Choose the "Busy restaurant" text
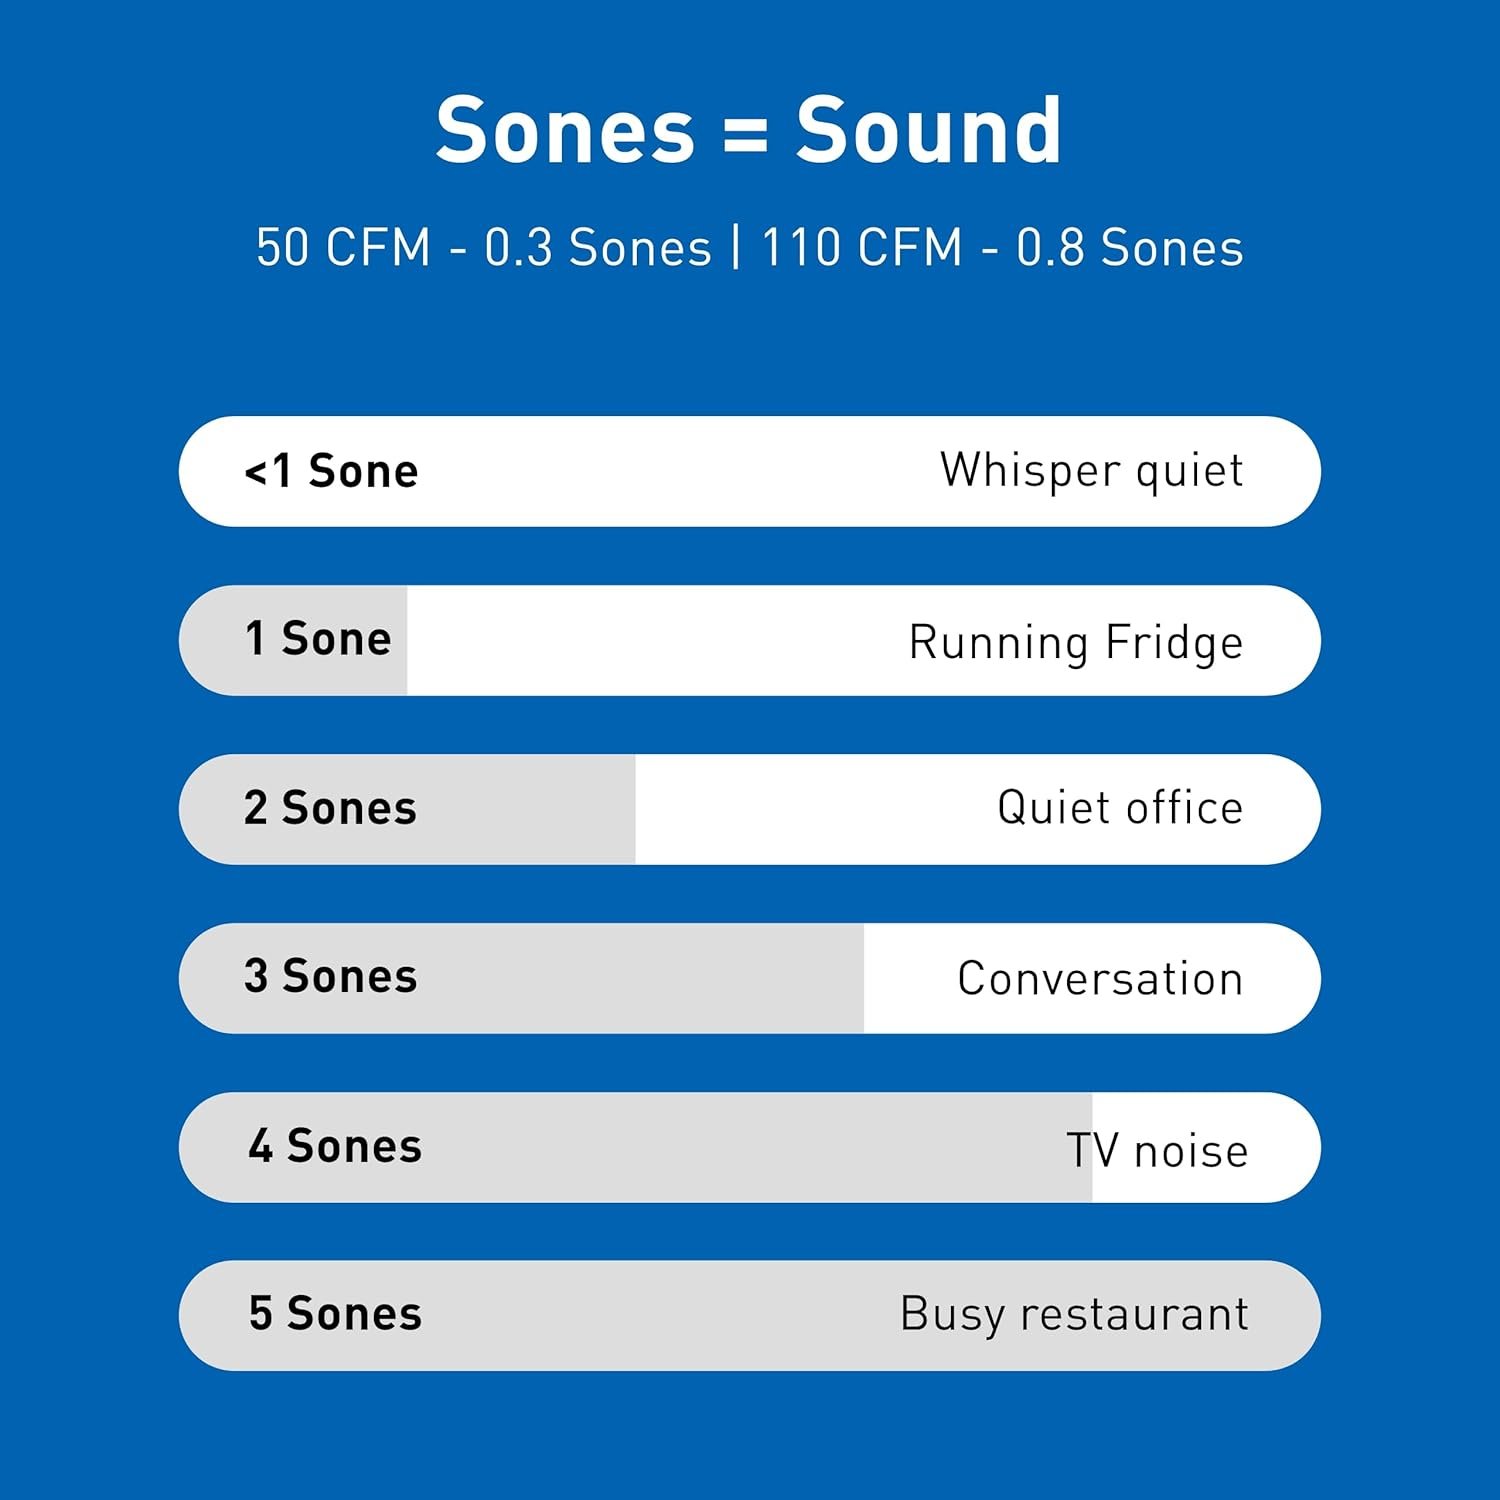This screenshot has height=1500, width=1500. pyautogui.click(x=1074, y=1314)
